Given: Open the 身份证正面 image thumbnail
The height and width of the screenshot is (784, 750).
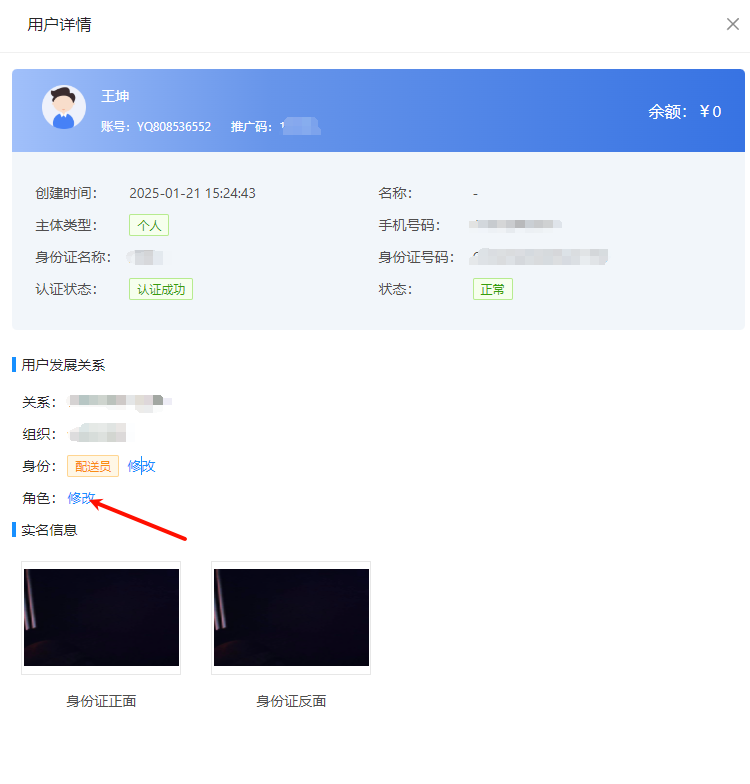Looking at the screenshot, I should (x=101, y=618).
